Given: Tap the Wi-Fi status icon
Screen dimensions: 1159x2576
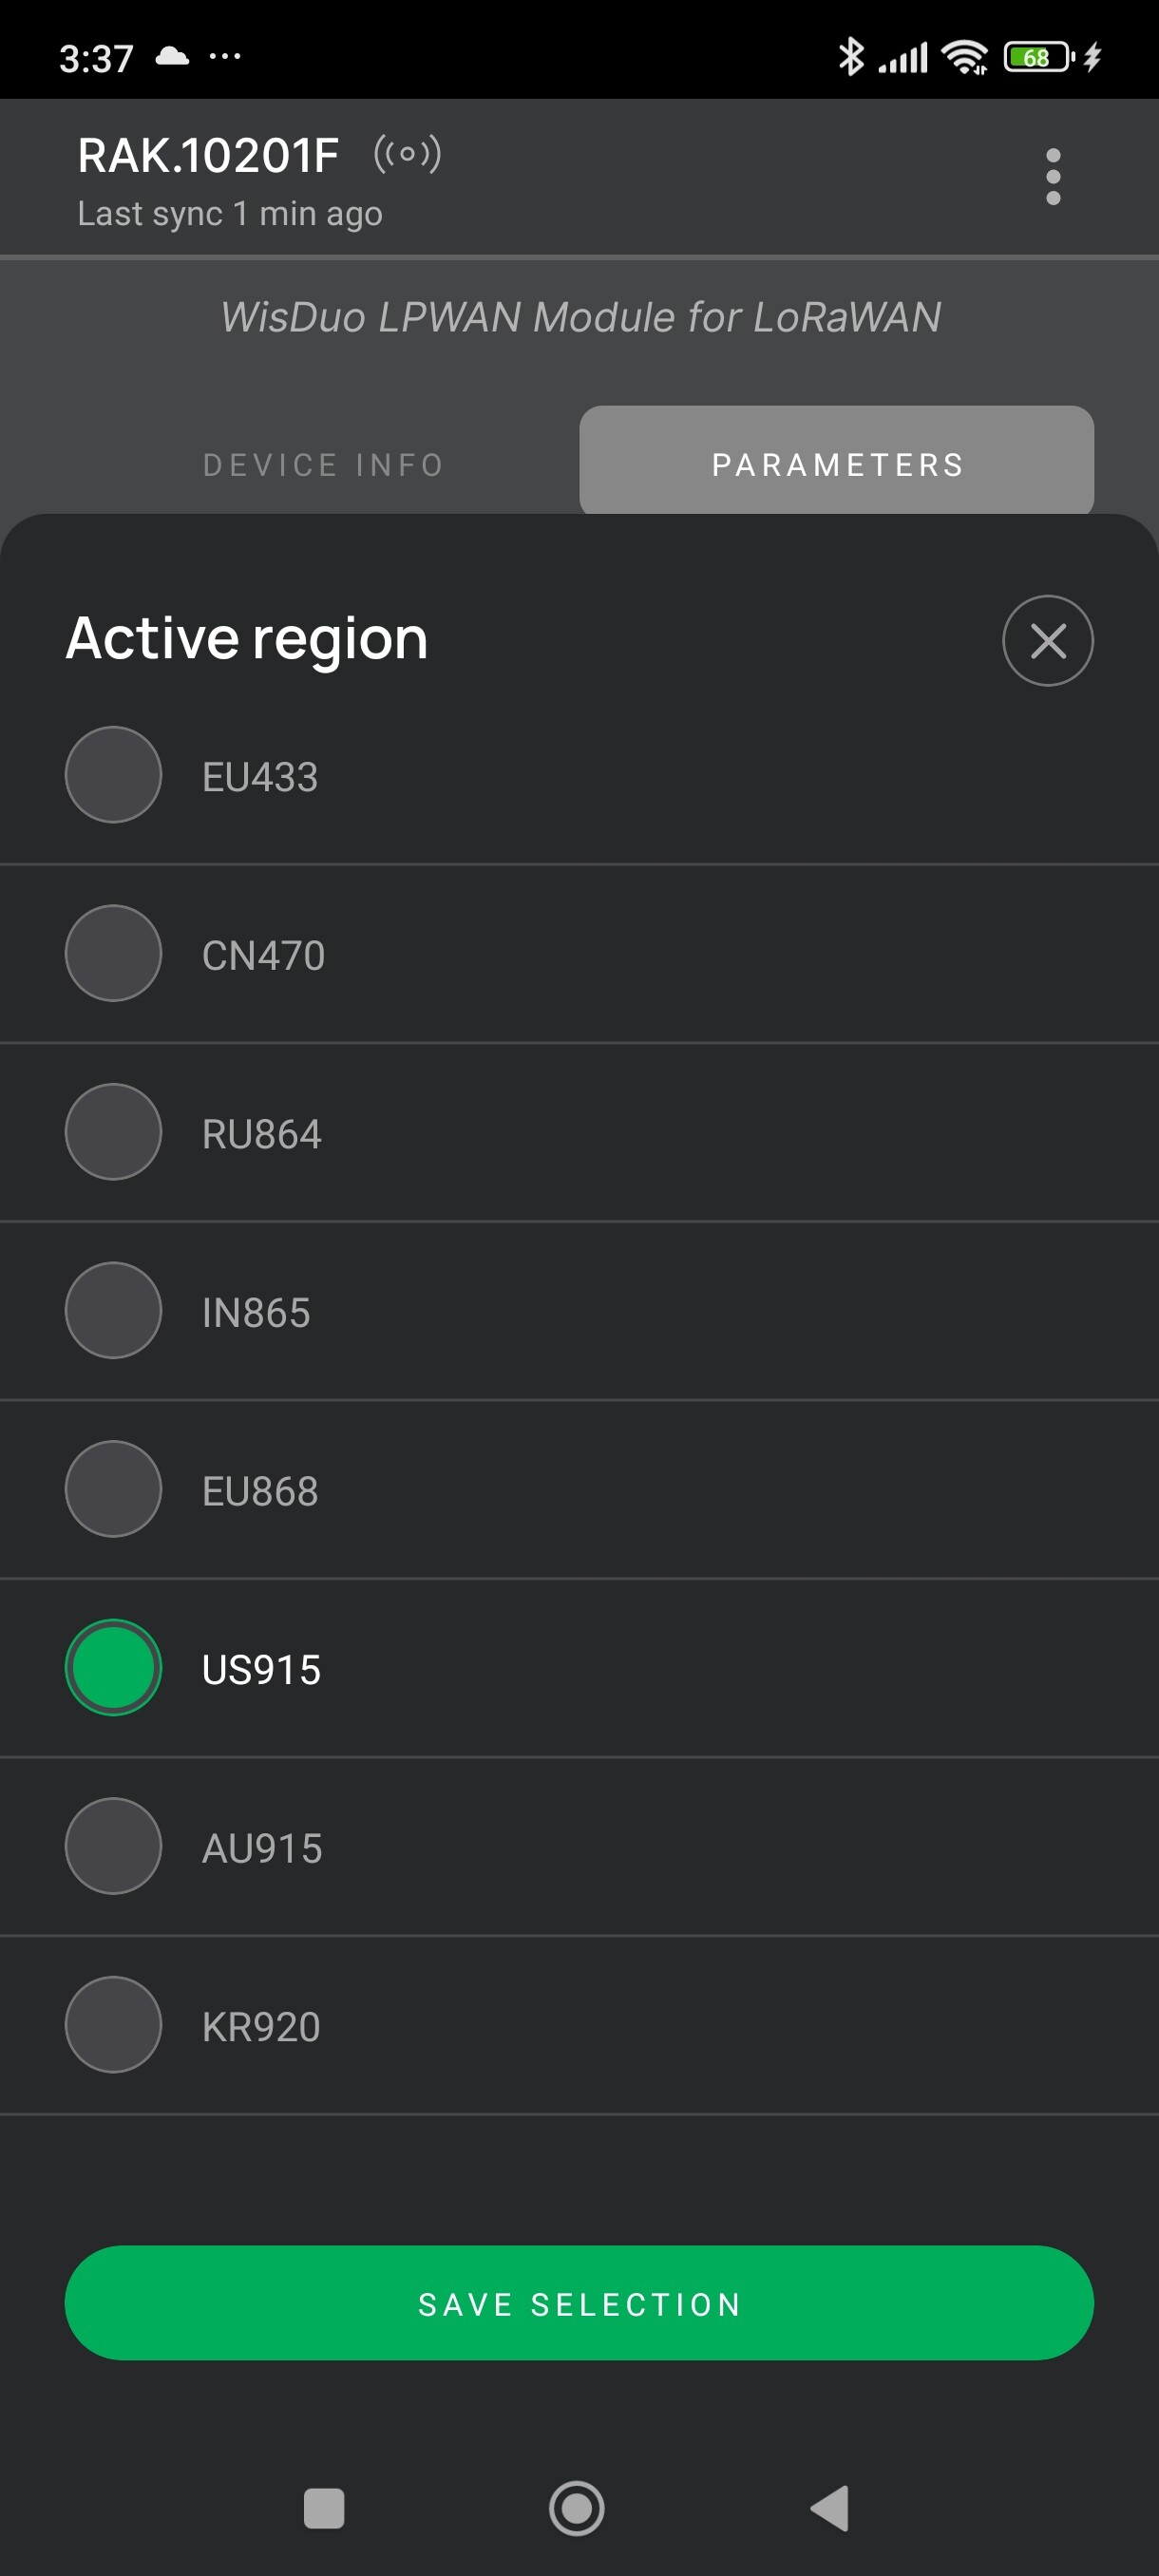Looking at the screenshot, I should pos(965,57).
